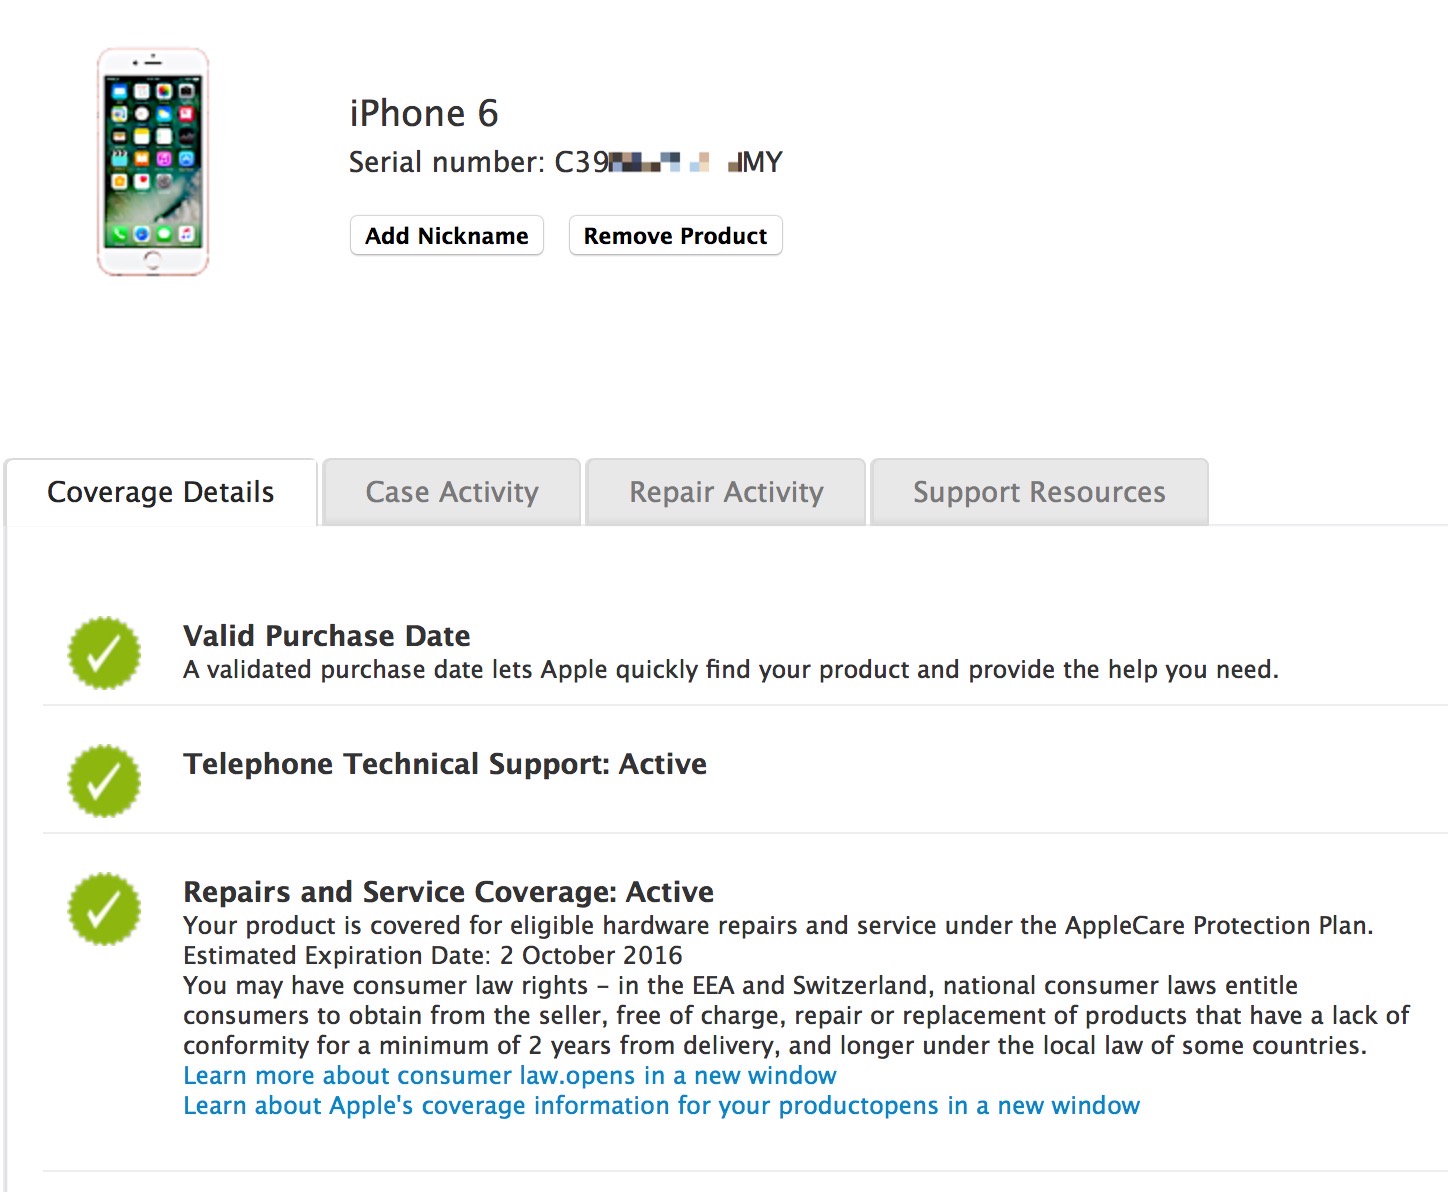Click the iPhone 6 product image

point(153,161)
